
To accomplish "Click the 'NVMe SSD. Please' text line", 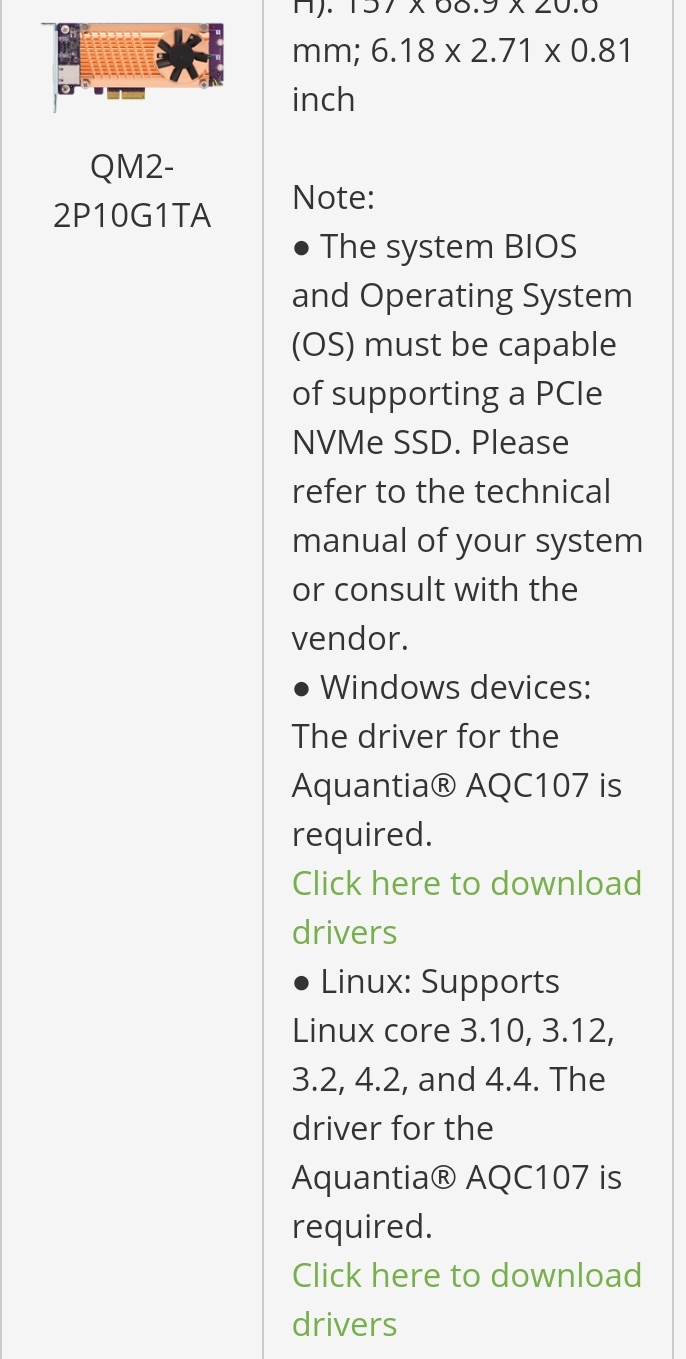I will tap(430, 442).
